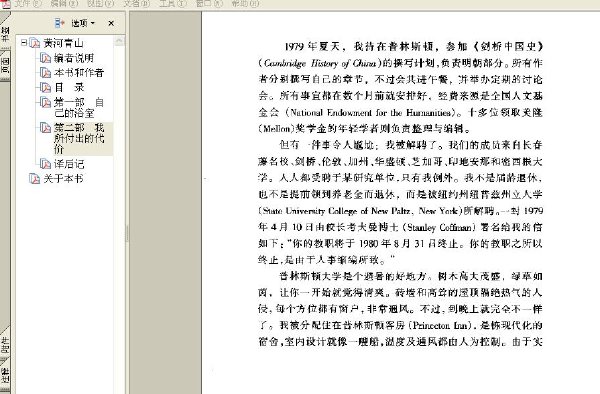
Task: Click the bookmarks panel scroll-up arrow
Action: click(x=119, y=41)
